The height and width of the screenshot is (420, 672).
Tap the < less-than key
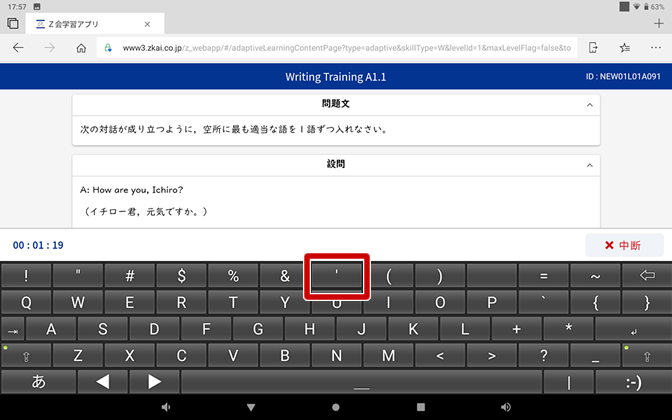pos(440,356)
